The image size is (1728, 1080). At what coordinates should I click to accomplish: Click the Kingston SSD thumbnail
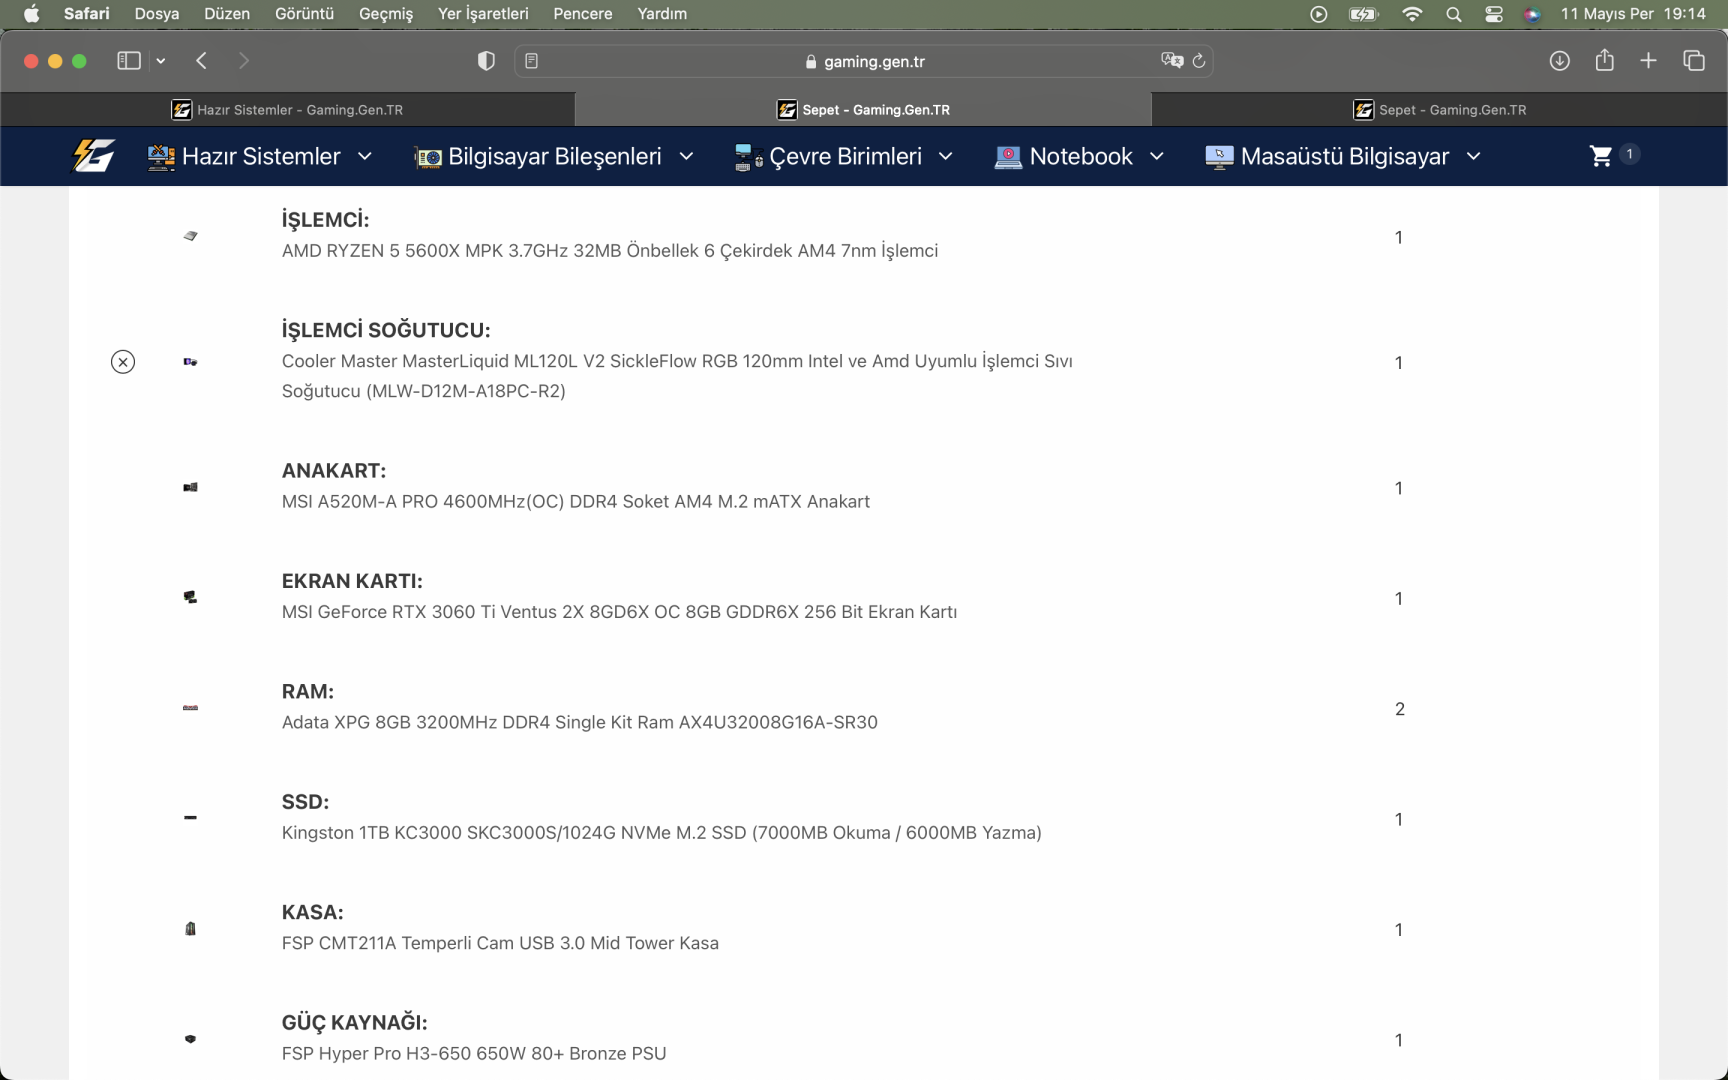pyautogui.click(x=190, y=818)
